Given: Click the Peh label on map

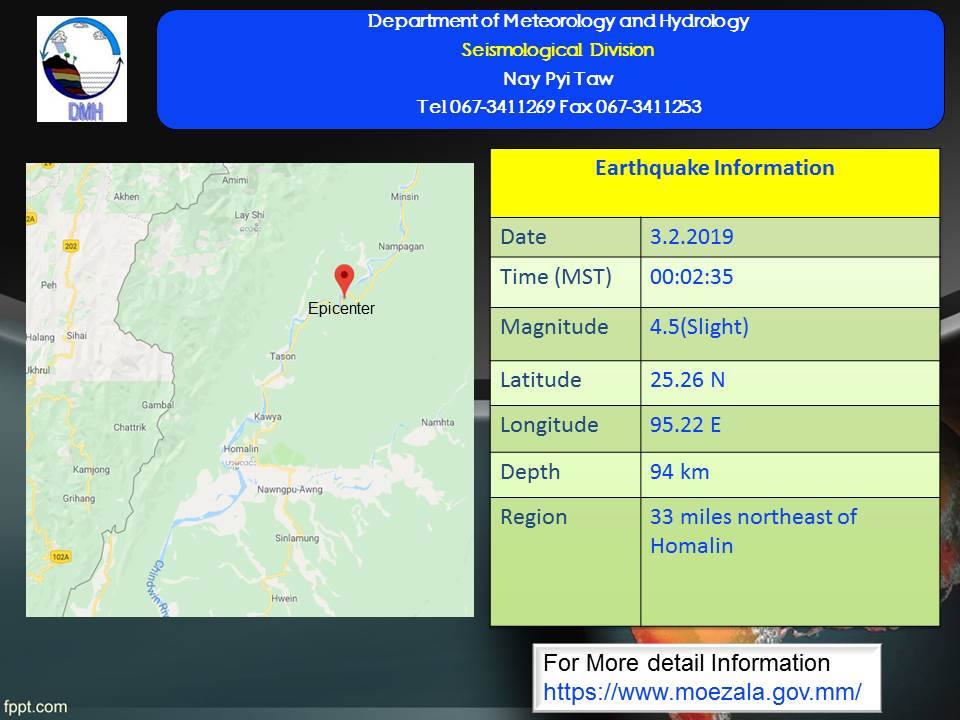Looking at the screenshot, I should point(48,285).
